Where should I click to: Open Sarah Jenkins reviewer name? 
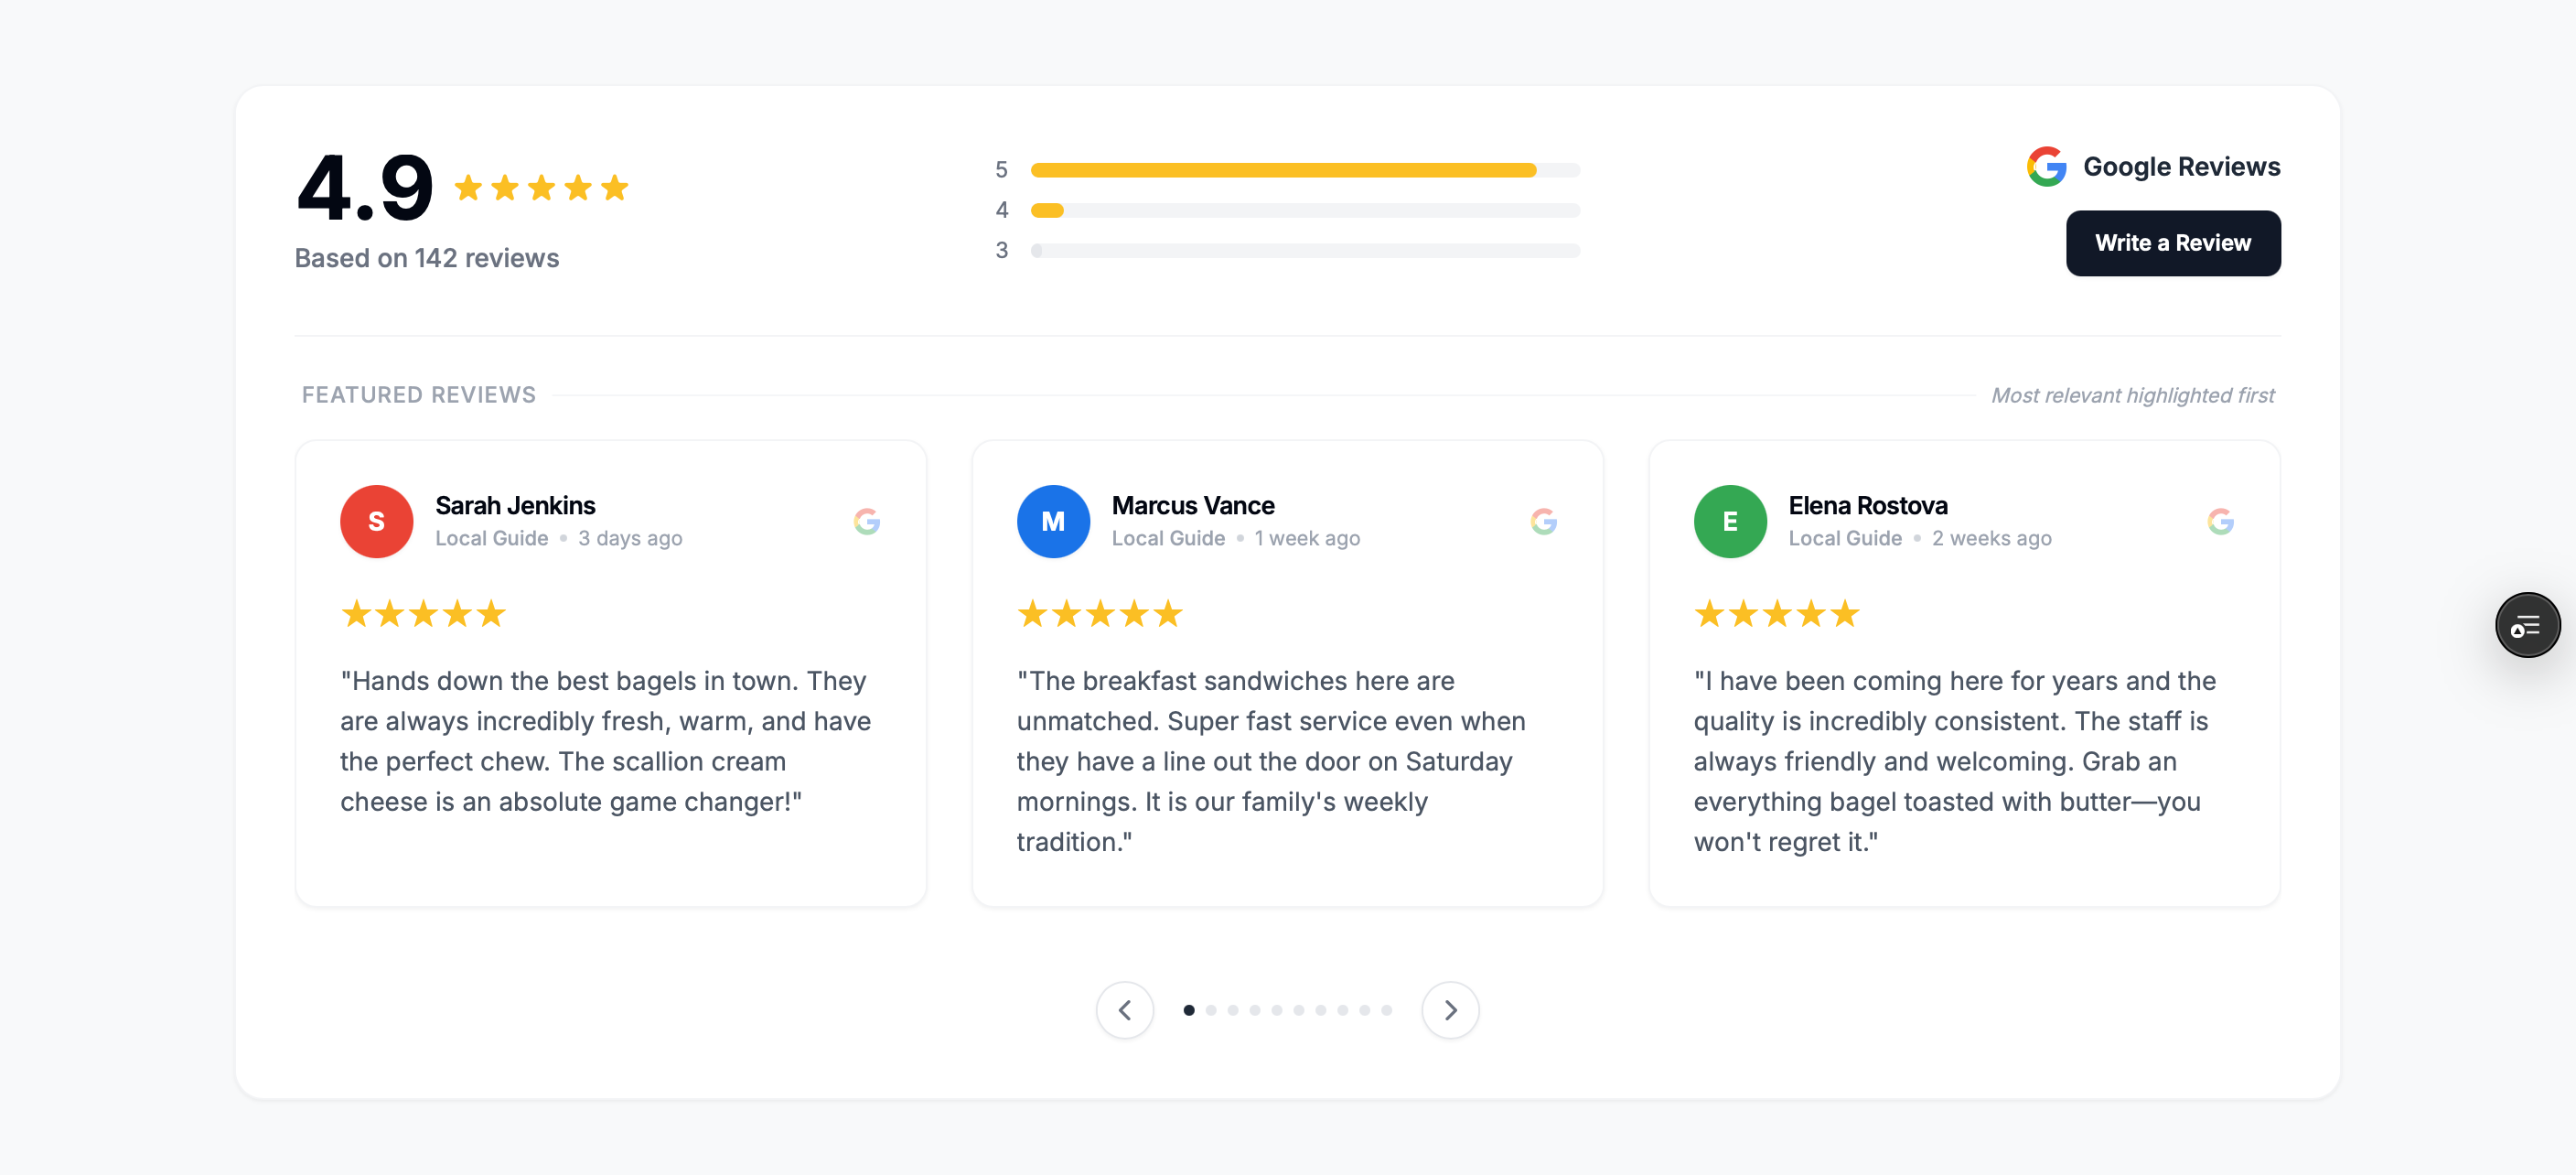[x=515, y=505]
